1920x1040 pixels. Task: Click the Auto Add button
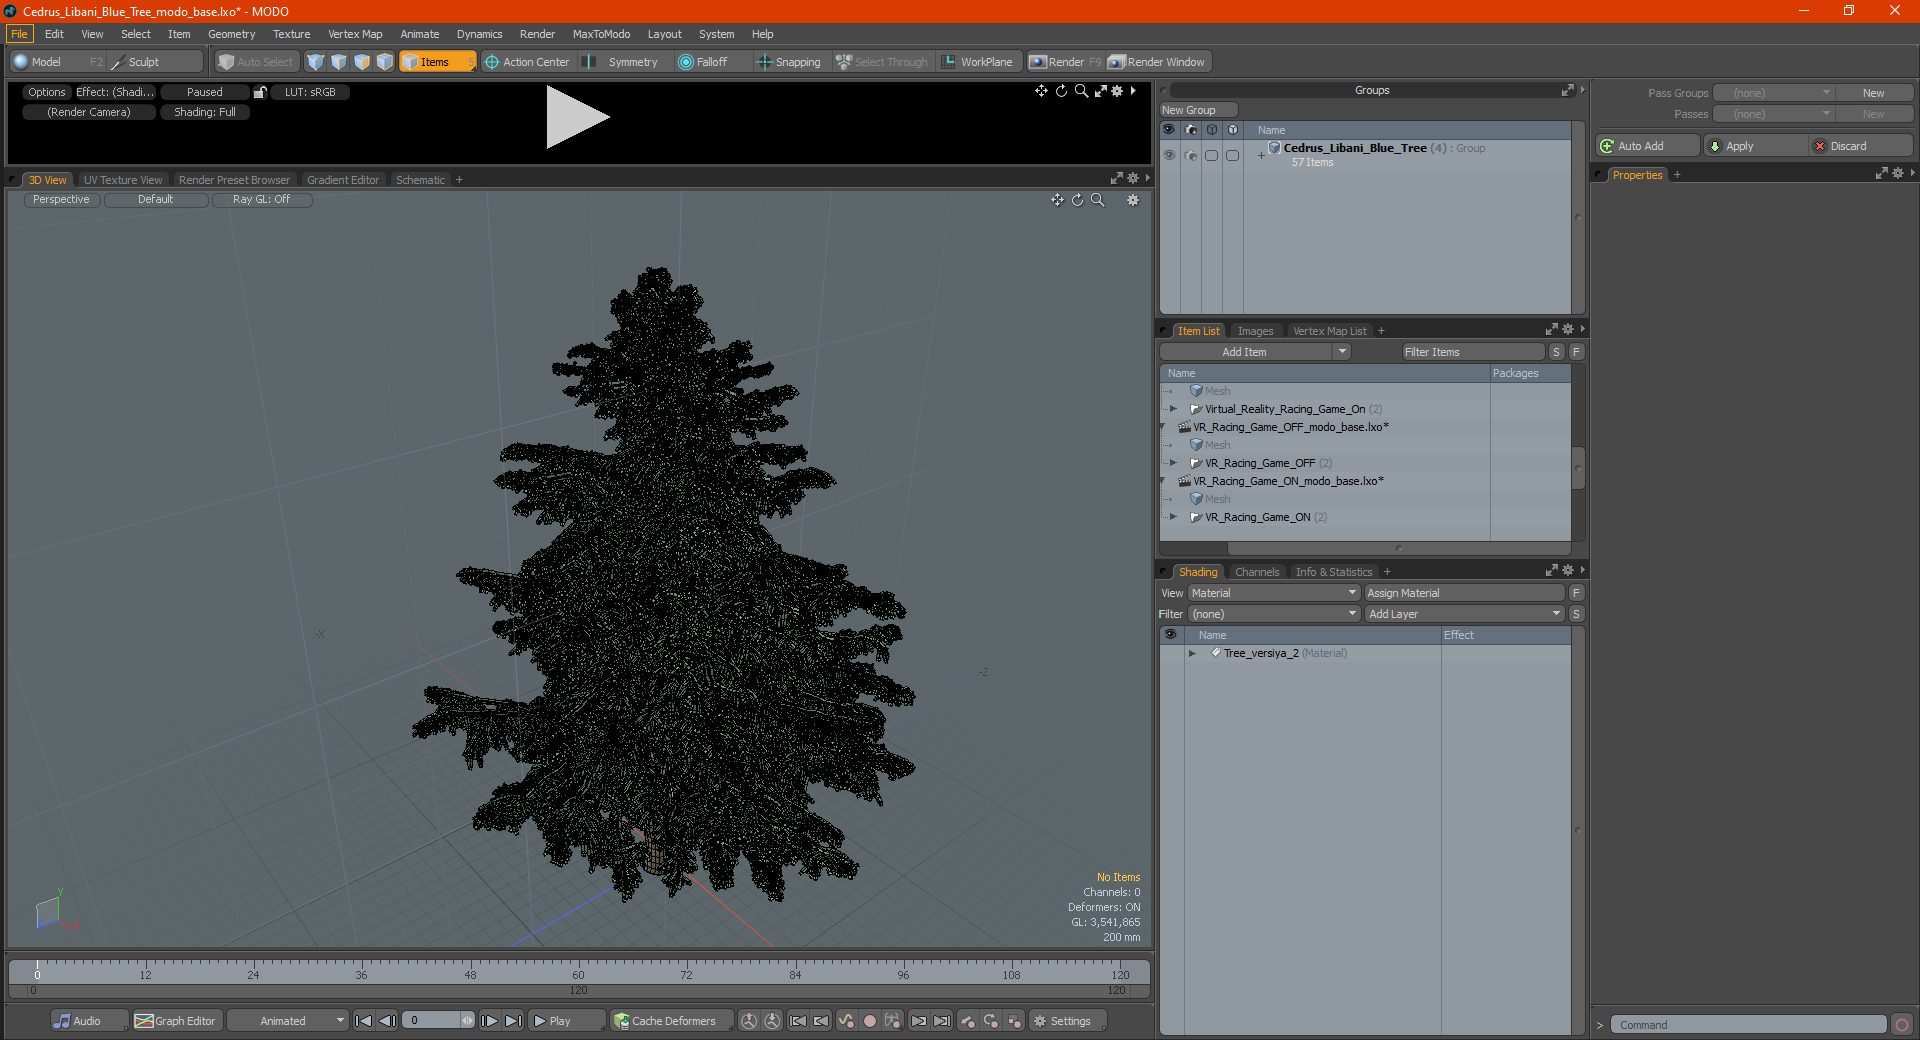[1647, 146]
